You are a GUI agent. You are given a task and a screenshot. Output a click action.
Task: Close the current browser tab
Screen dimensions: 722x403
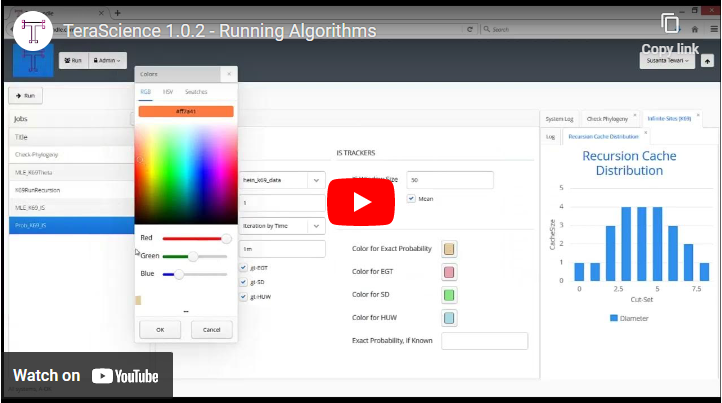click(101, 13)
